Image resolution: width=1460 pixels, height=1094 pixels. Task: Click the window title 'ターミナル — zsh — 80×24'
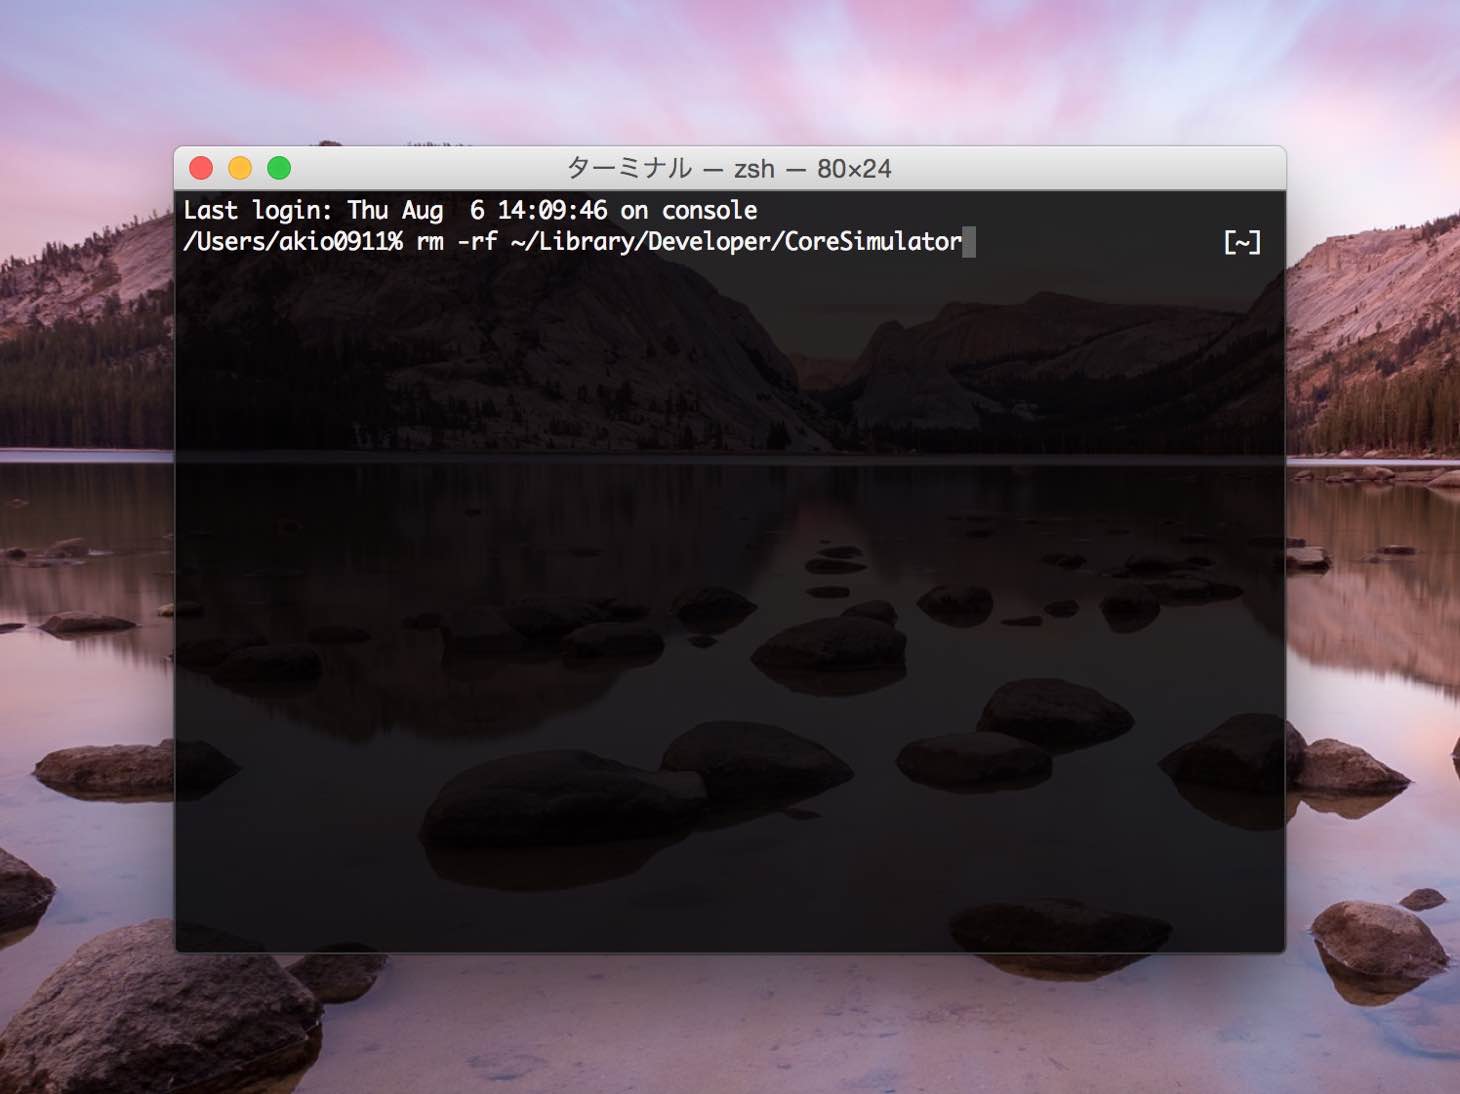pyautogui.click(x=729, y=168)
